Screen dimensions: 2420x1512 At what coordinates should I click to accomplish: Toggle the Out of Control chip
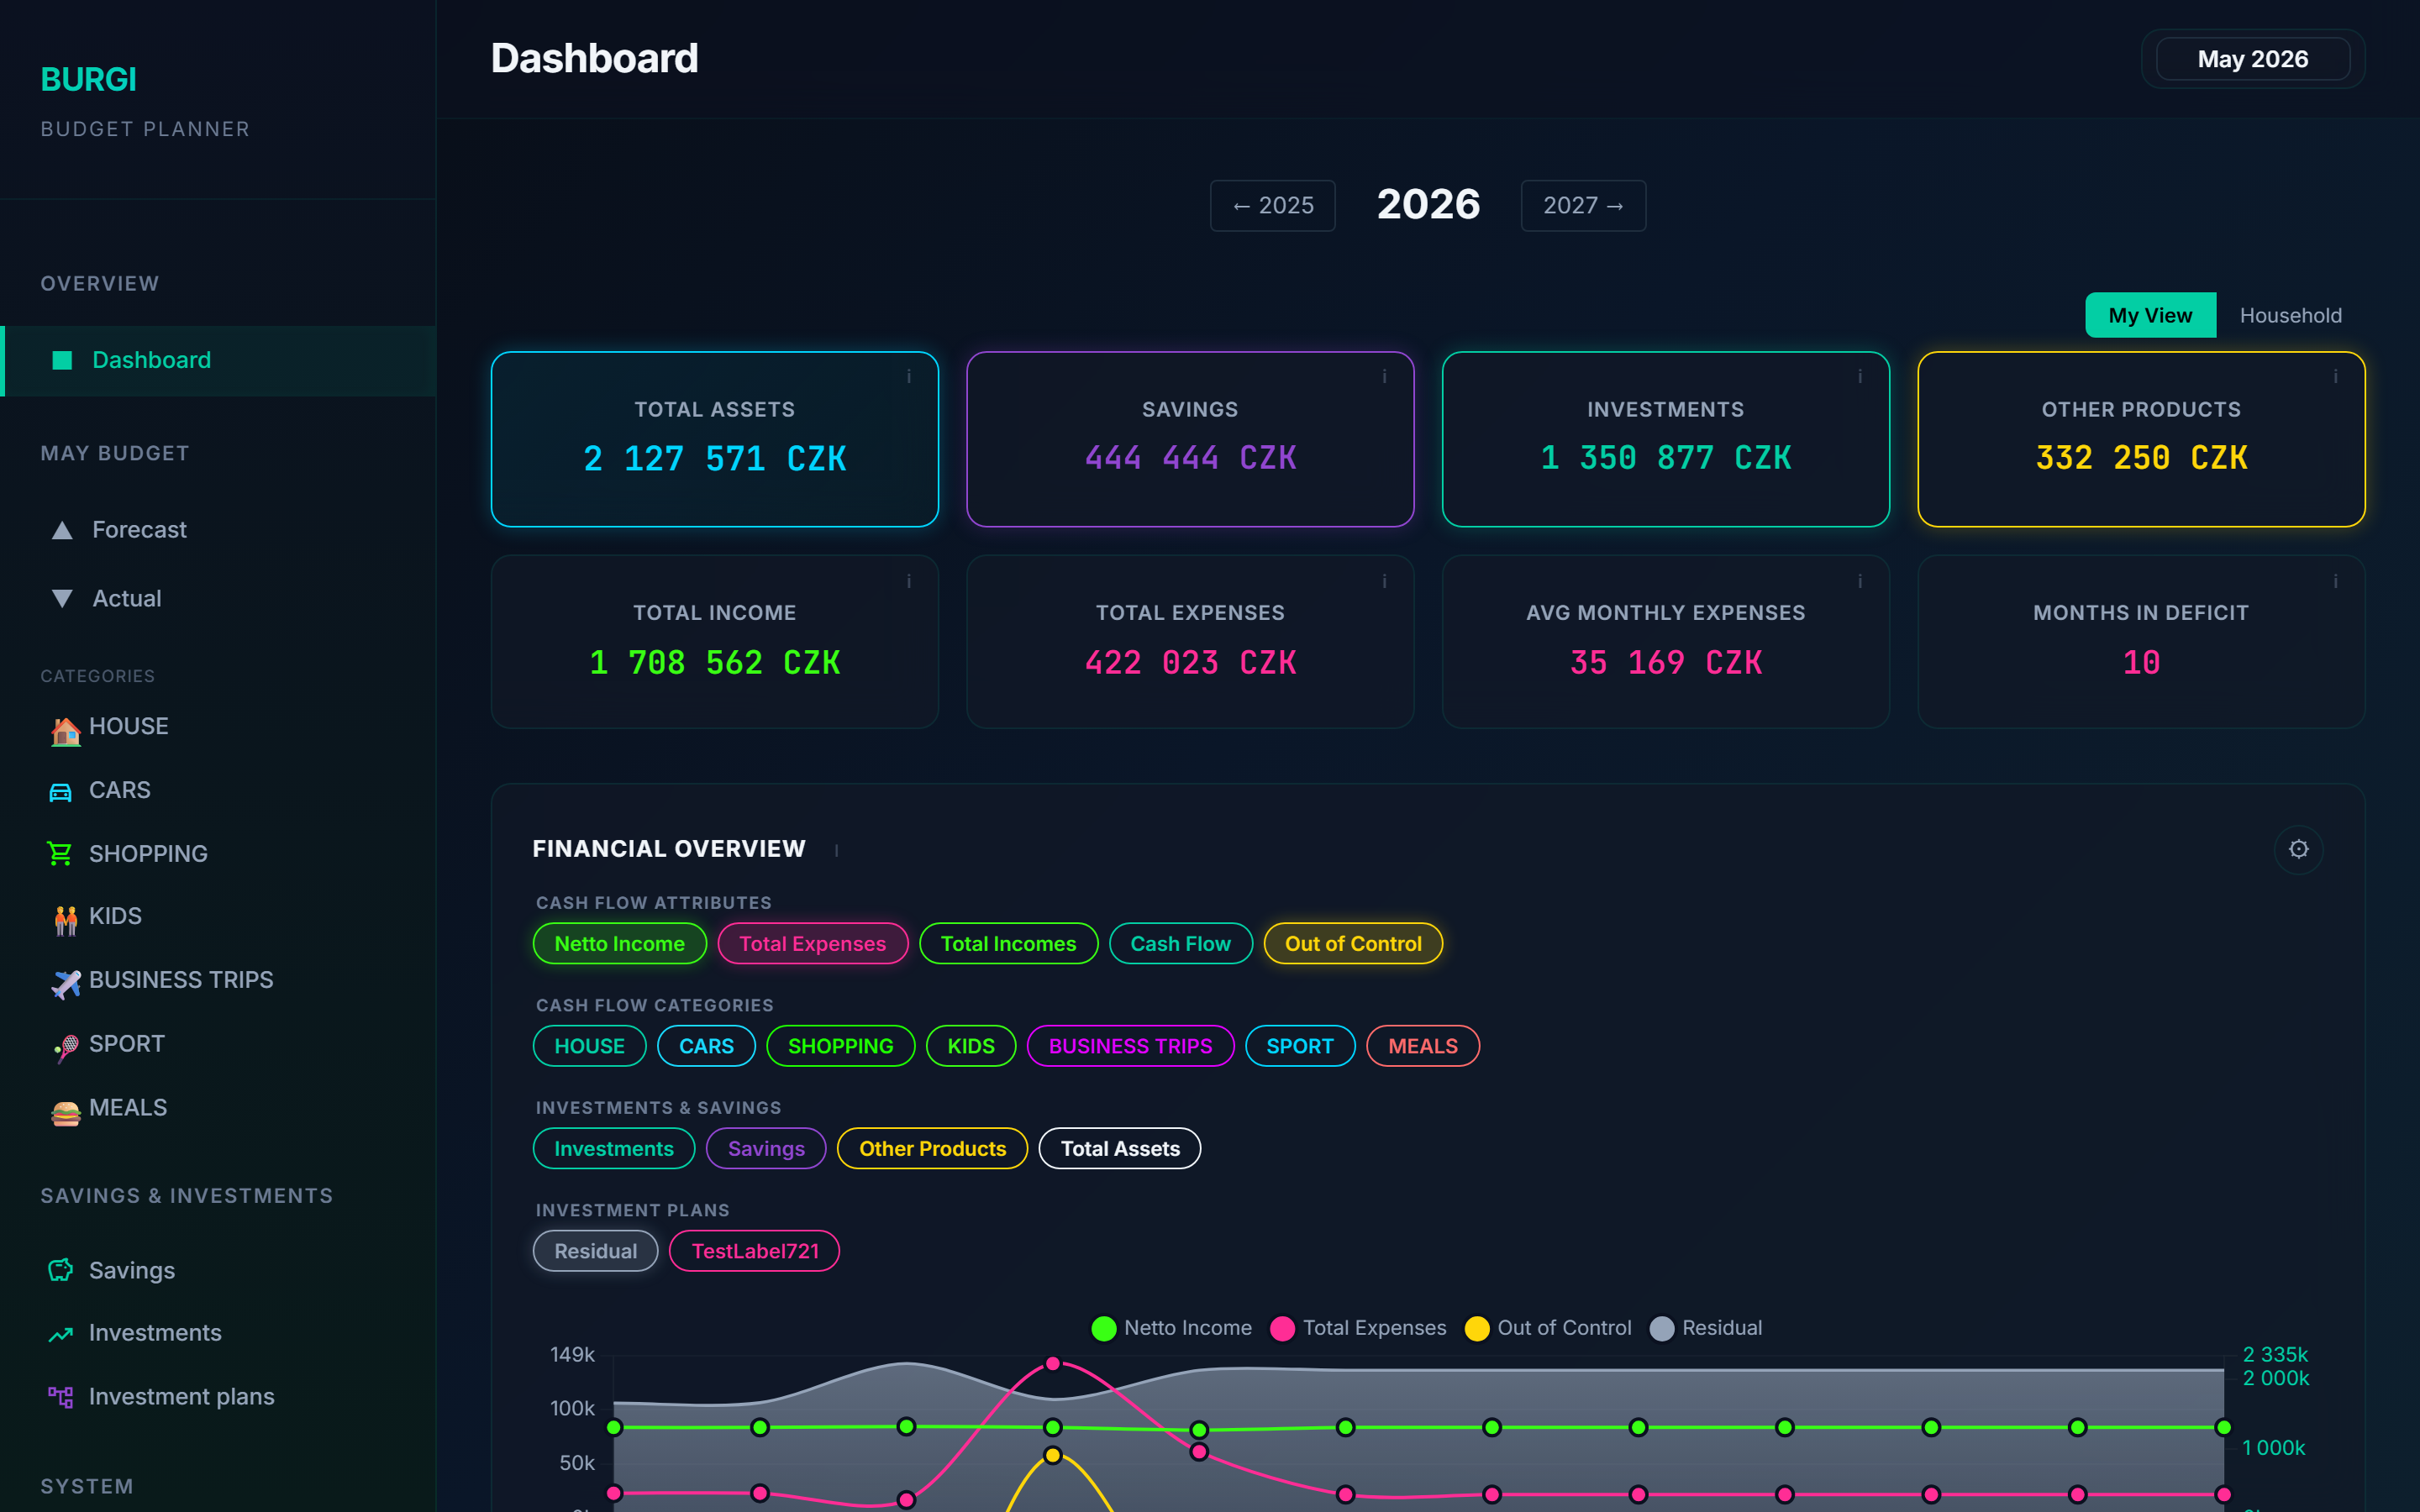pos(1353,943)
